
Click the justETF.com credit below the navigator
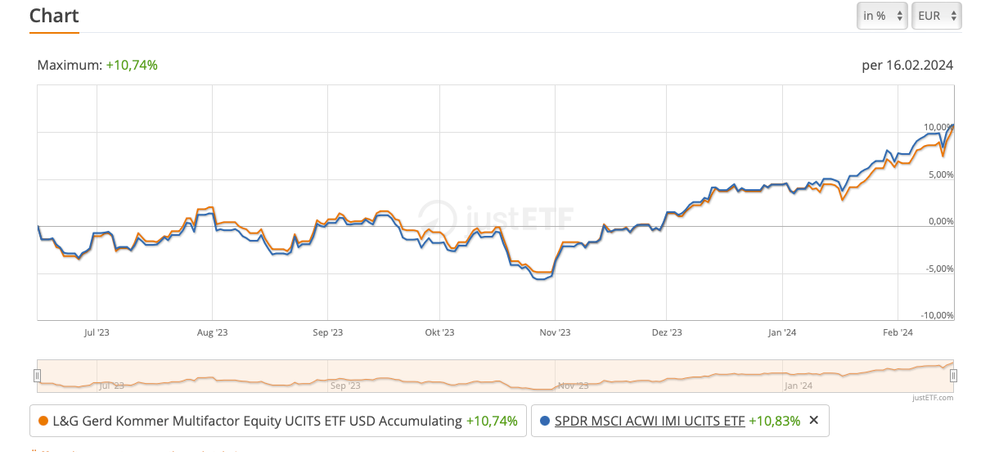pyautogui.click(x=931, y=397)
